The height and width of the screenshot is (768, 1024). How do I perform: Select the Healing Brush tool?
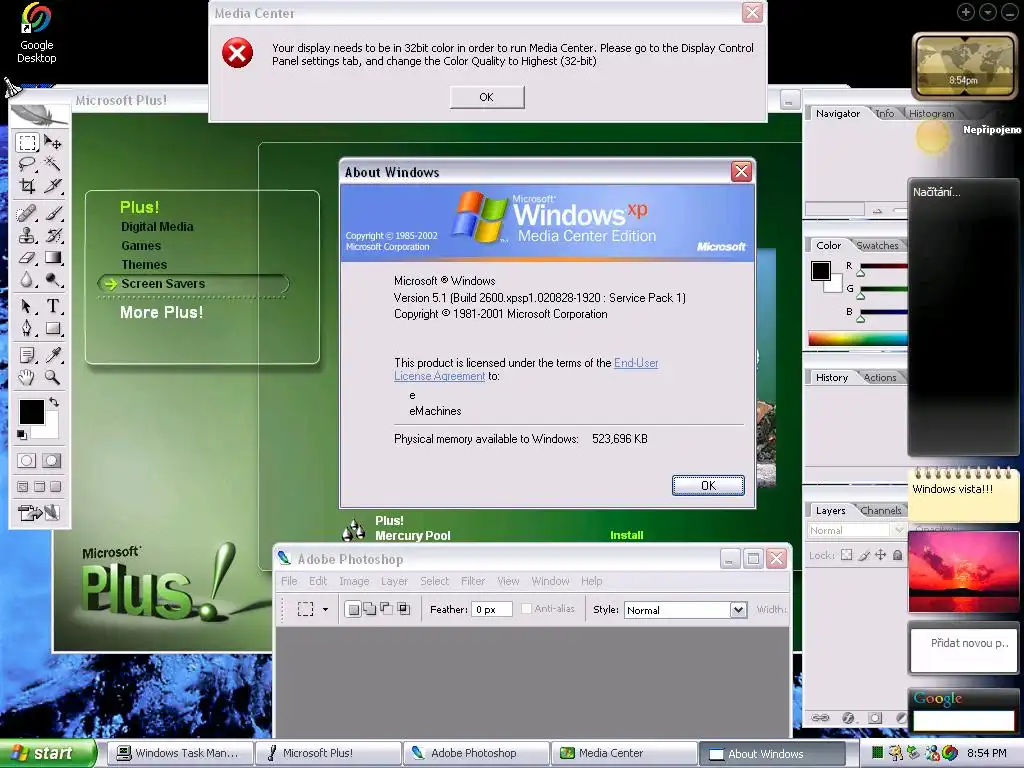[27, 214]
